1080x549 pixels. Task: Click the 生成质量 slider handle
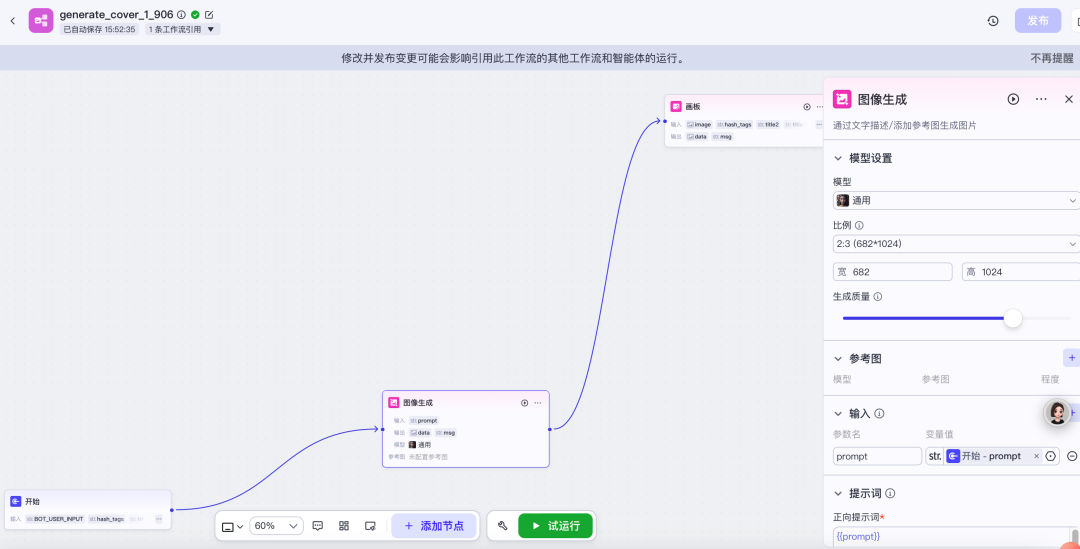(1013, 318)
